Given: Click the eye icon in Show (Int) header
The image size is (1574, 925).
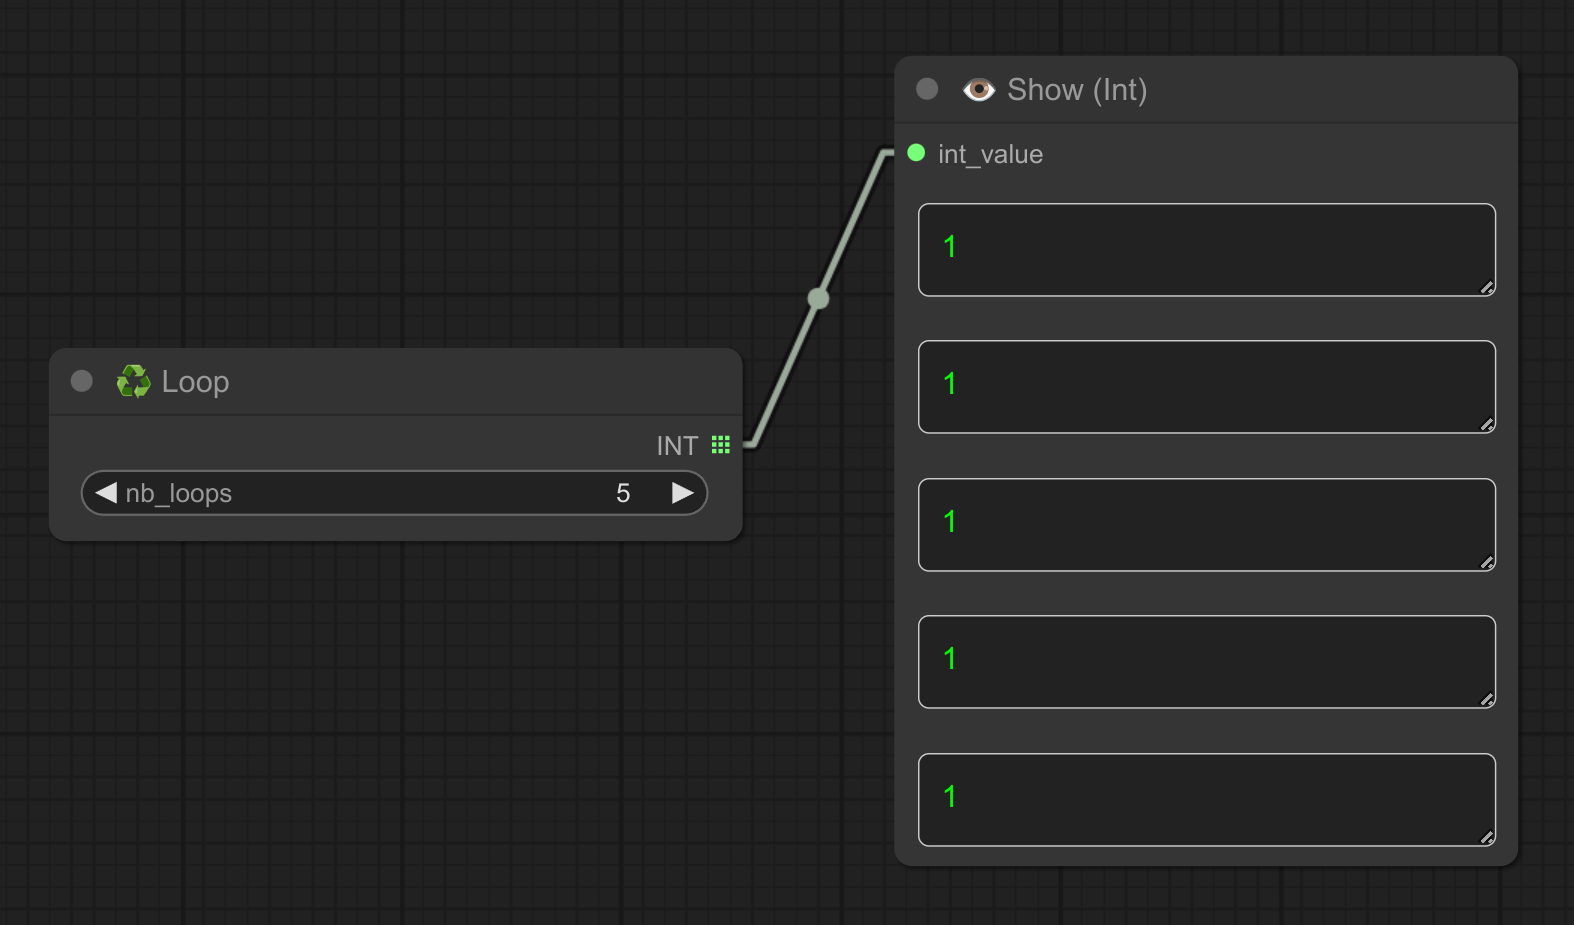Looking at the screenshot, I should (x=978, y=90).
